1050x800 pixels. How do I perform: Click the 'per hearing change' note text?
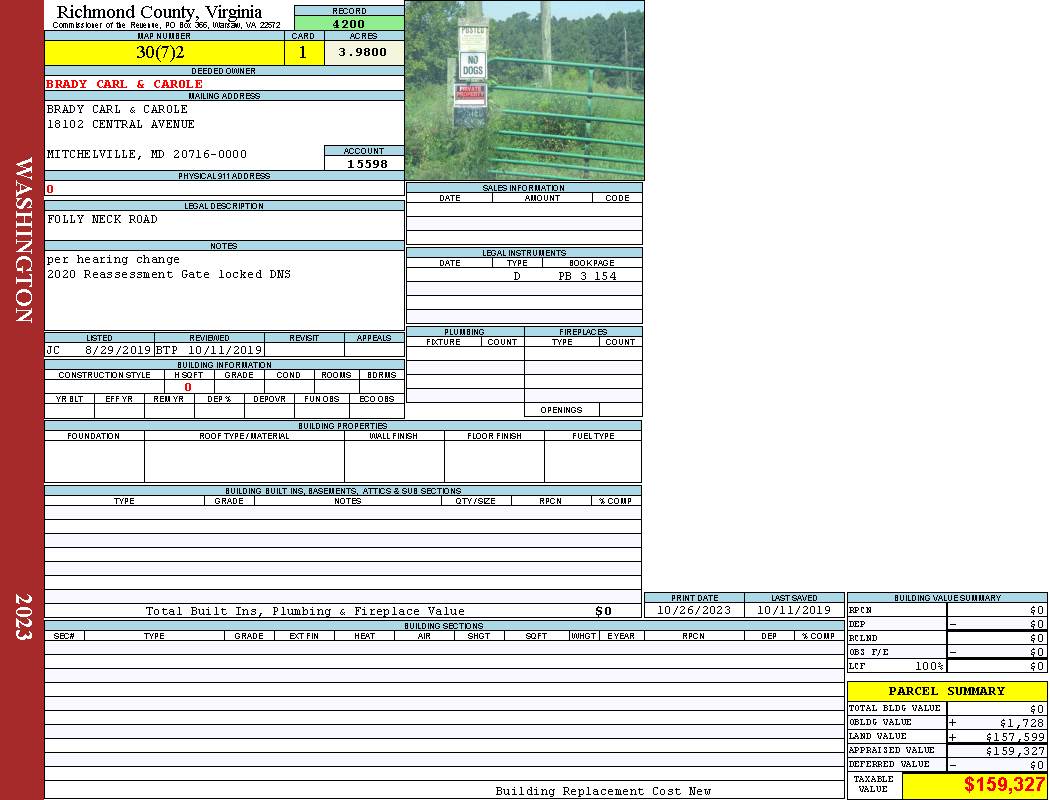[113, 259]
